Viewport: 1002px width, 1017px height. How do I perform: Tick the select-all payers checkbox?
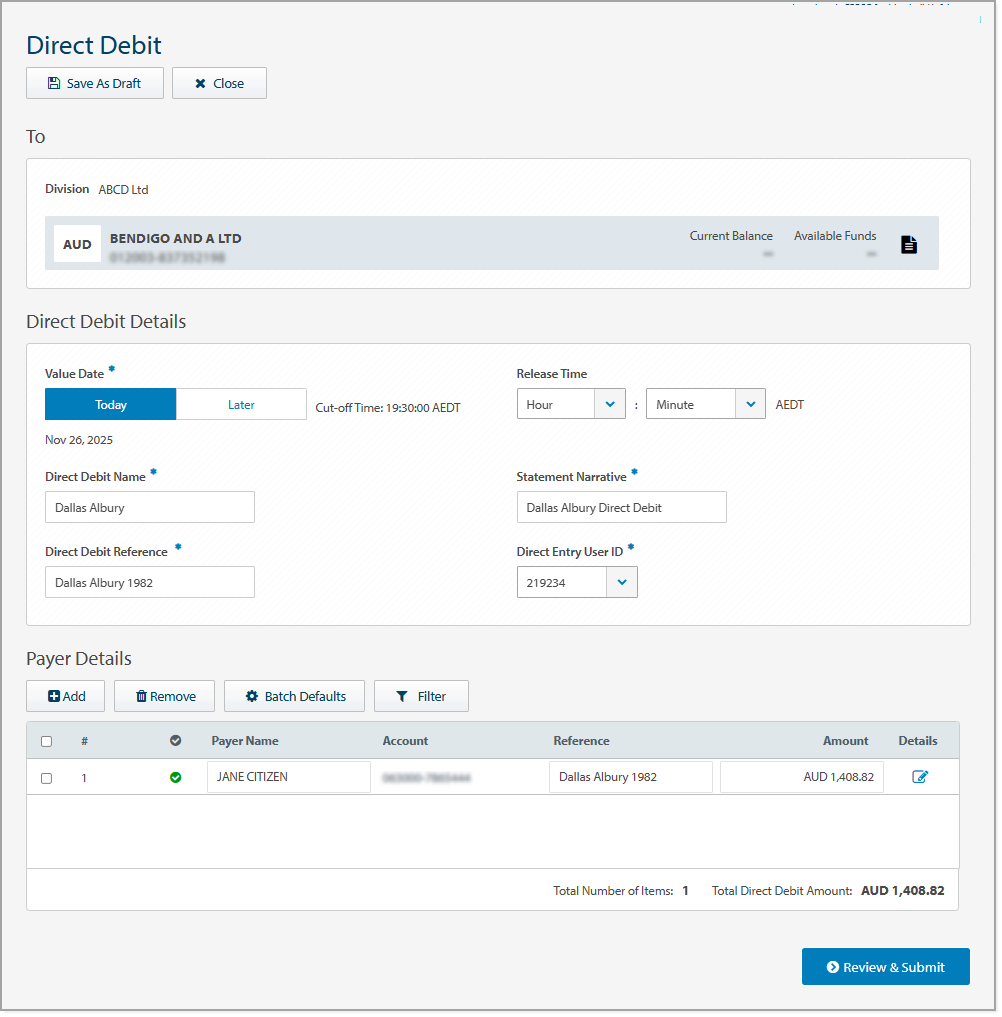coord(46,741)
